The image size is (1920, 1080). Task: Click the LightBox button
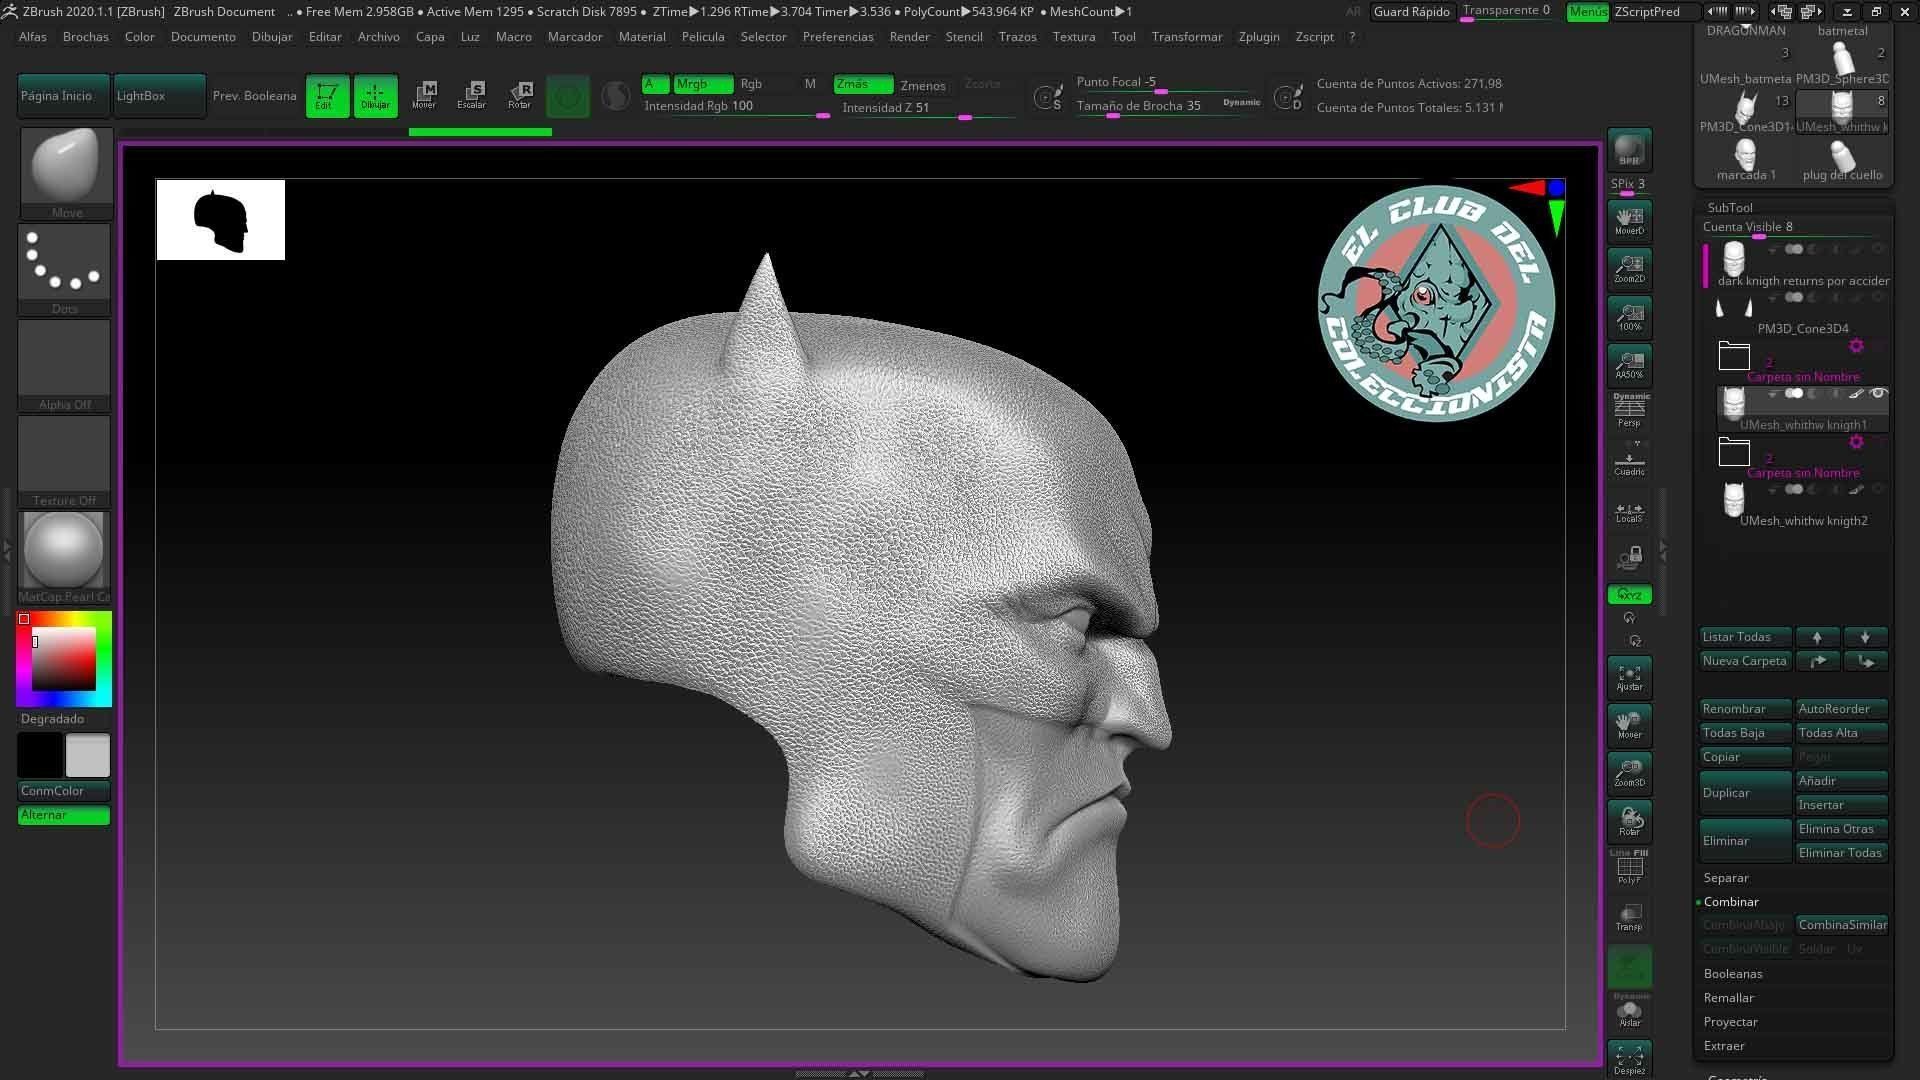tap(159, 96)
